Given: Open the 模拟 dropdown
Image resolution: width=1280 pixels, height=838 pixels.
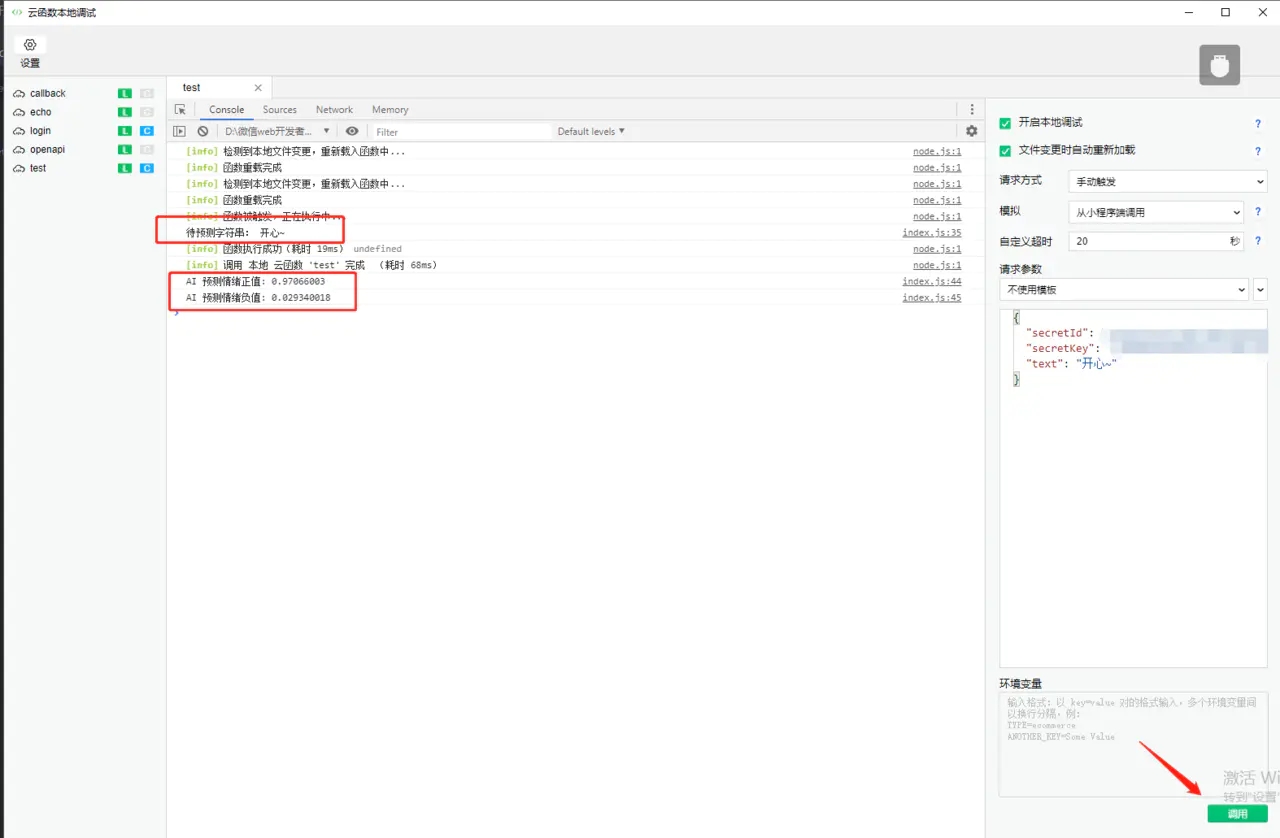Looking at the screenshot, I should [x=1156, y=212].
